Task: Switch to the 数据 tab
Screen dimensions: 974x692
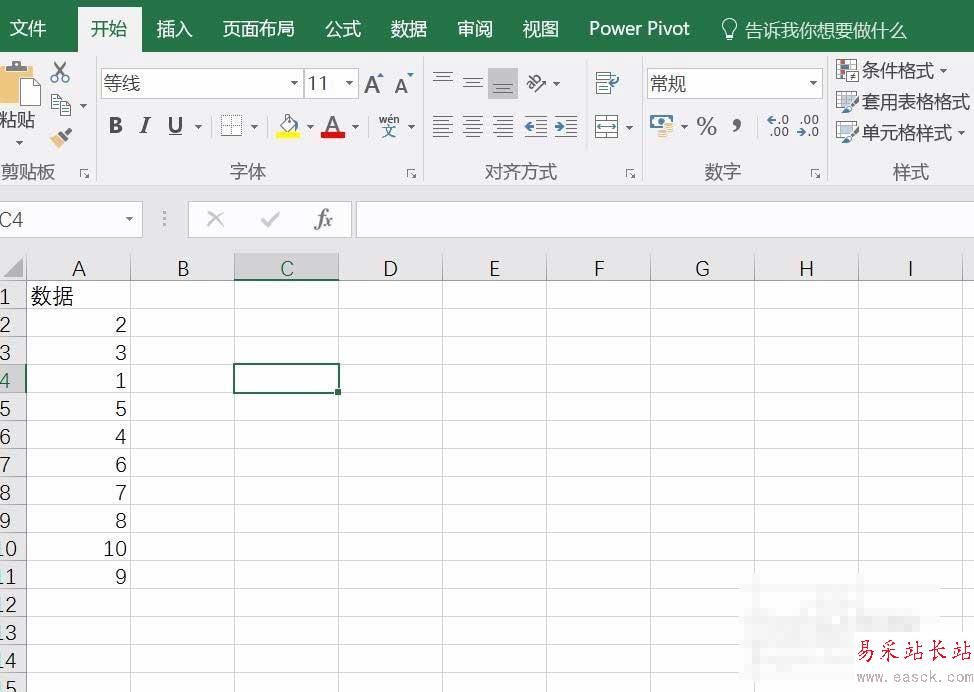Action: point(409,29)
